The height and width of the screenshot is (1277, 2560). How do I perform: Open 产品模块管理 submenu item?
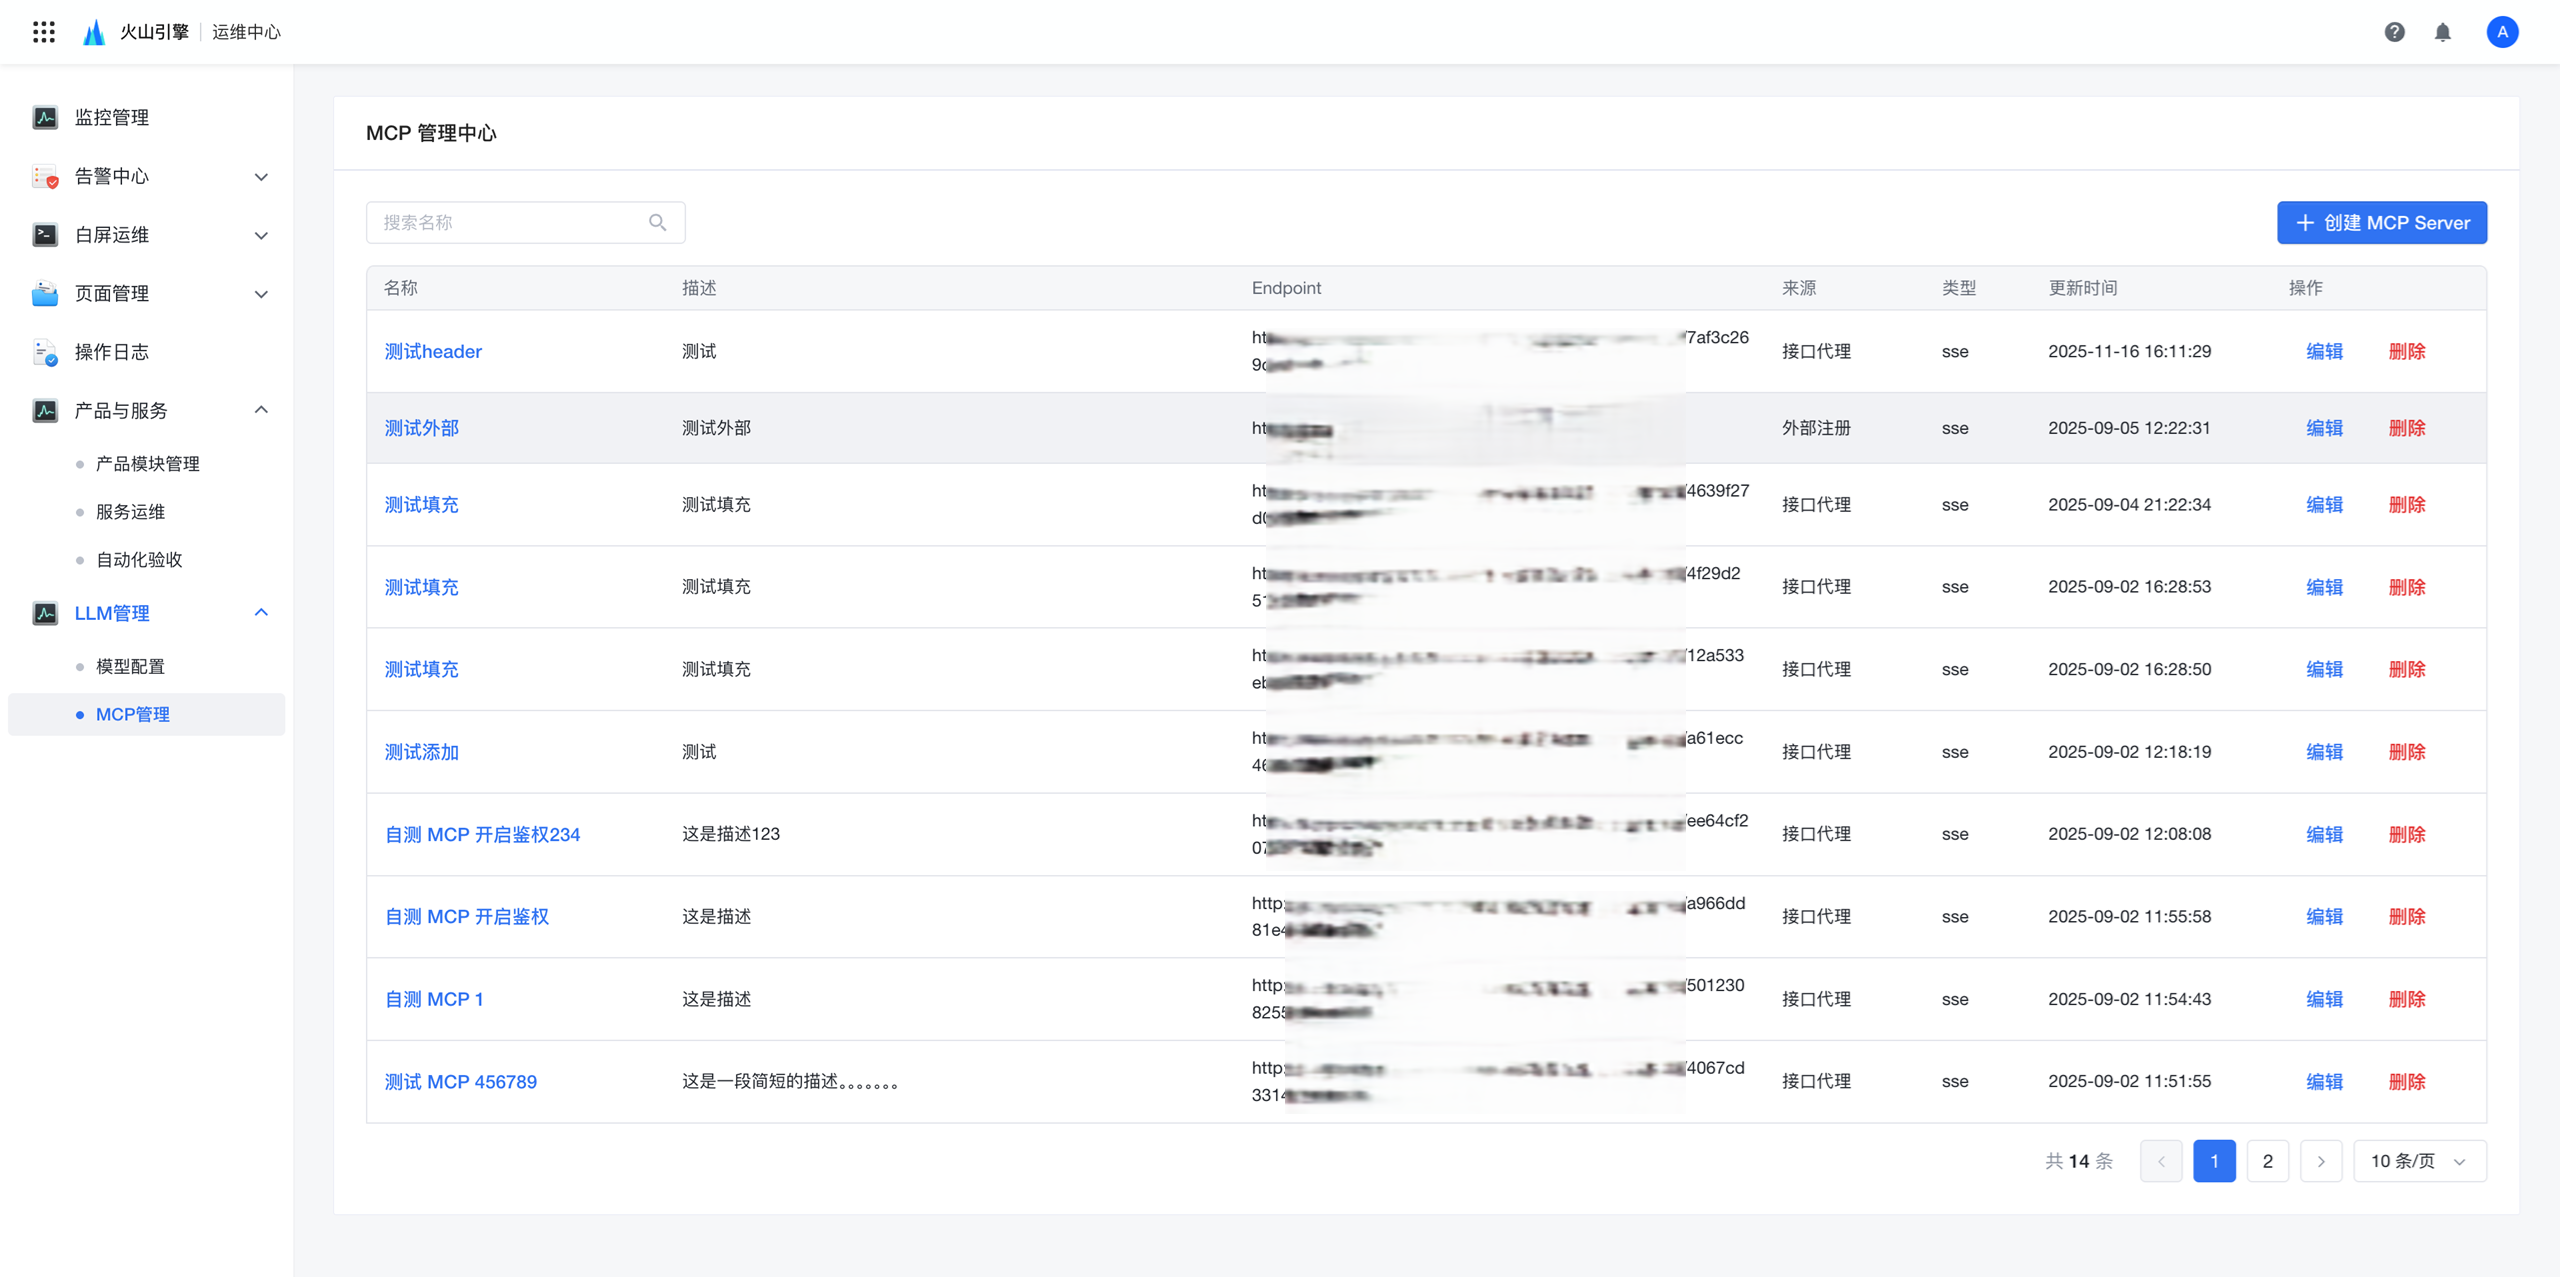tap(147, 464)
